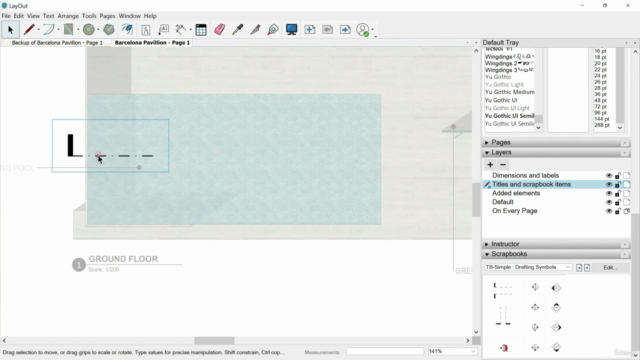Open the Arrange menu
640x360 pixels.
coord(68,16)
